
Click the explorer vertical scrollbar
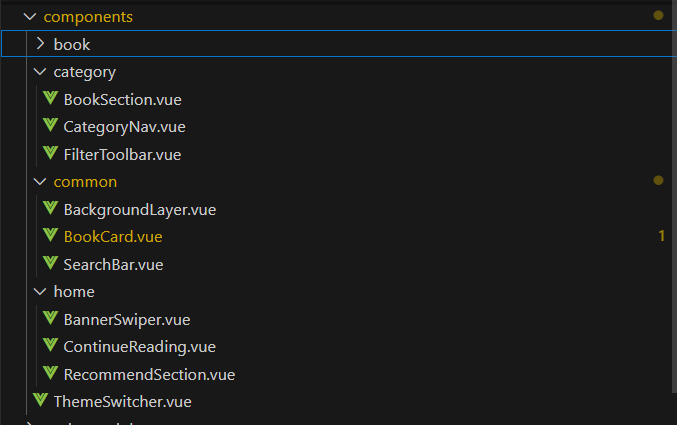674,199
